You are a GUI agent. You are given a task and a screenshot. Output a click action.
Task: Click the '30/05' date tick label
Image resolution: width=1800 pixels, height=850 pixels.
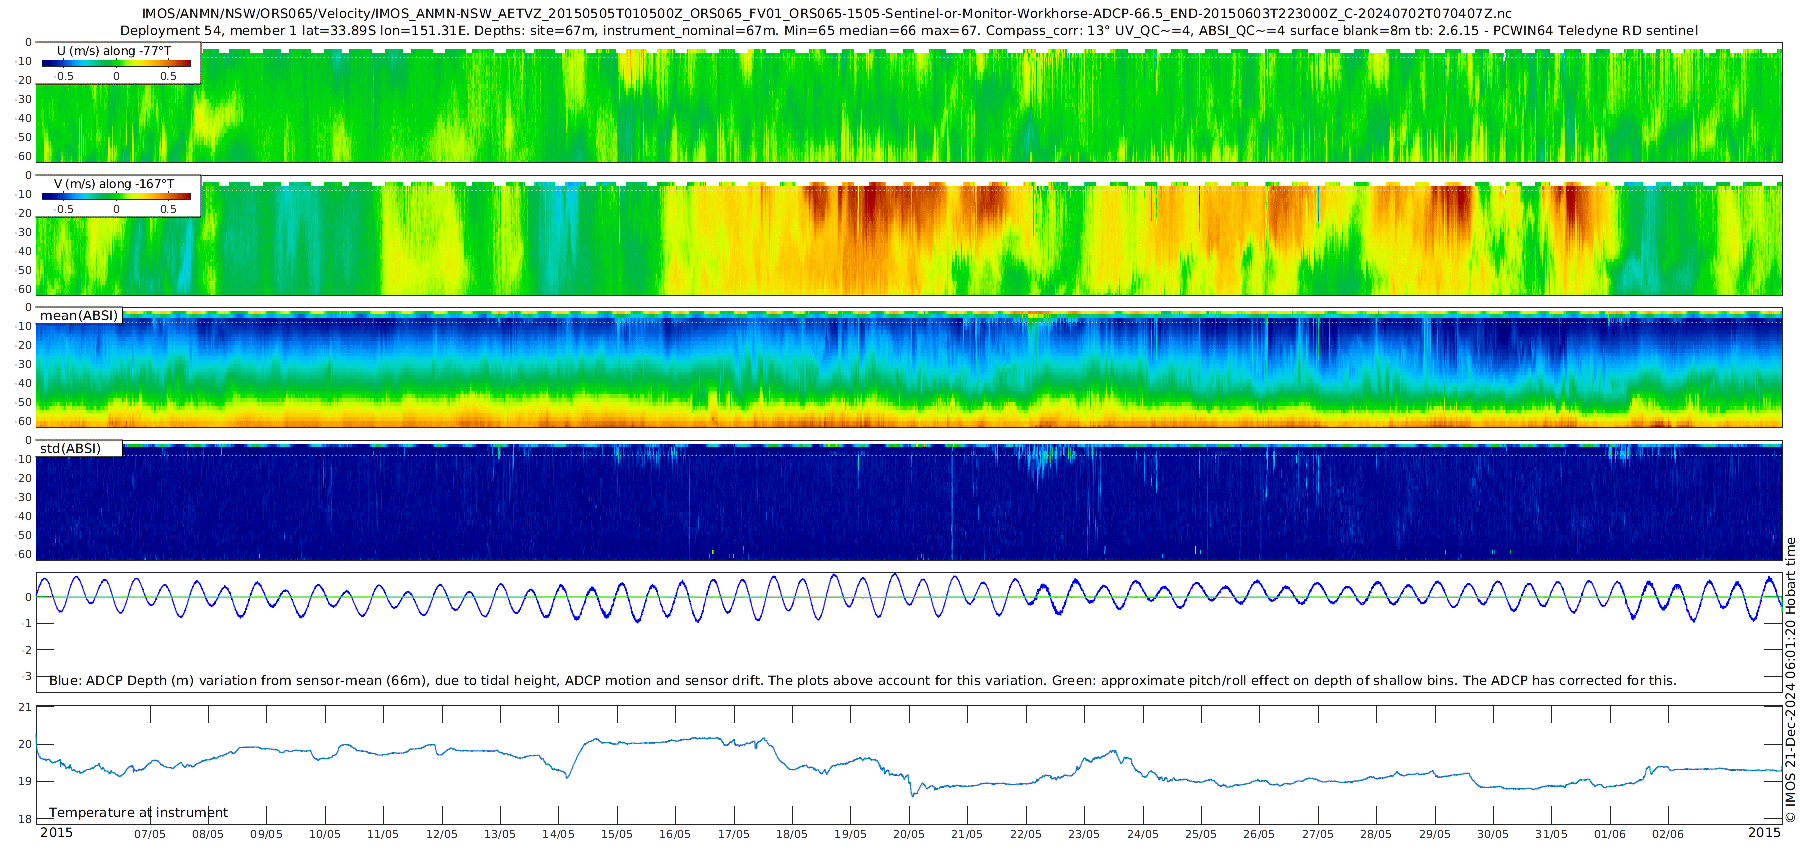1493,834
